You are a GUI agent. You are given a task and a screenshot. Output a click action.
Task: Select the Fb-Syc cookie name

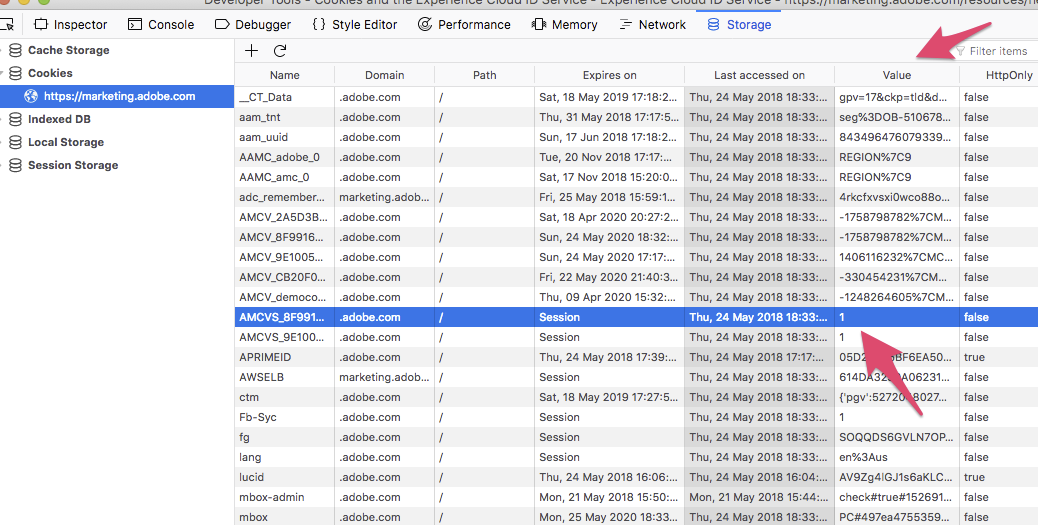point(258,417)
